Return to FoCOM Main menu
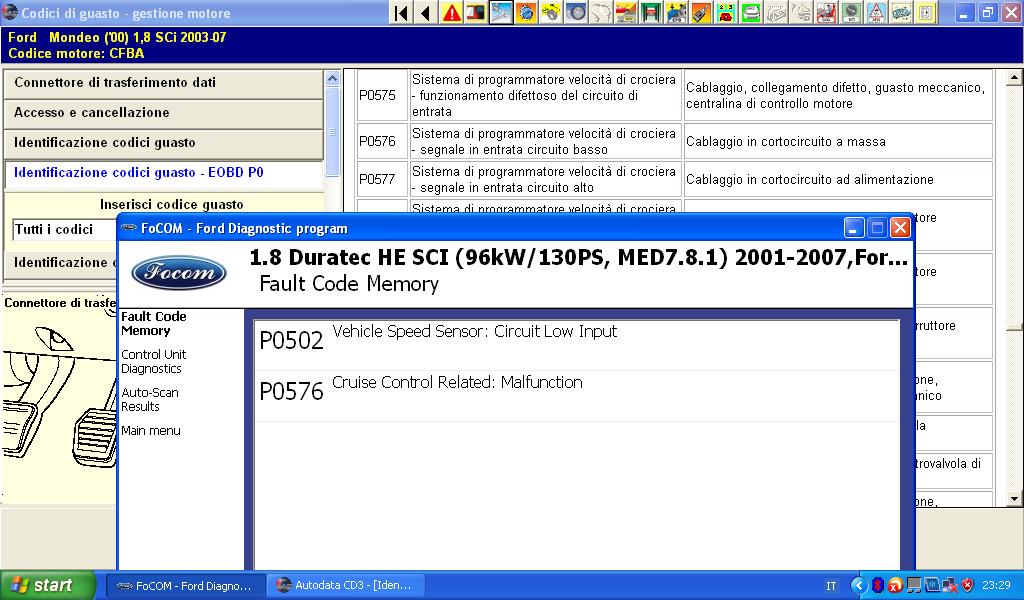The height and width of the screenshot is (600, 1024). (x=151, y=431)
